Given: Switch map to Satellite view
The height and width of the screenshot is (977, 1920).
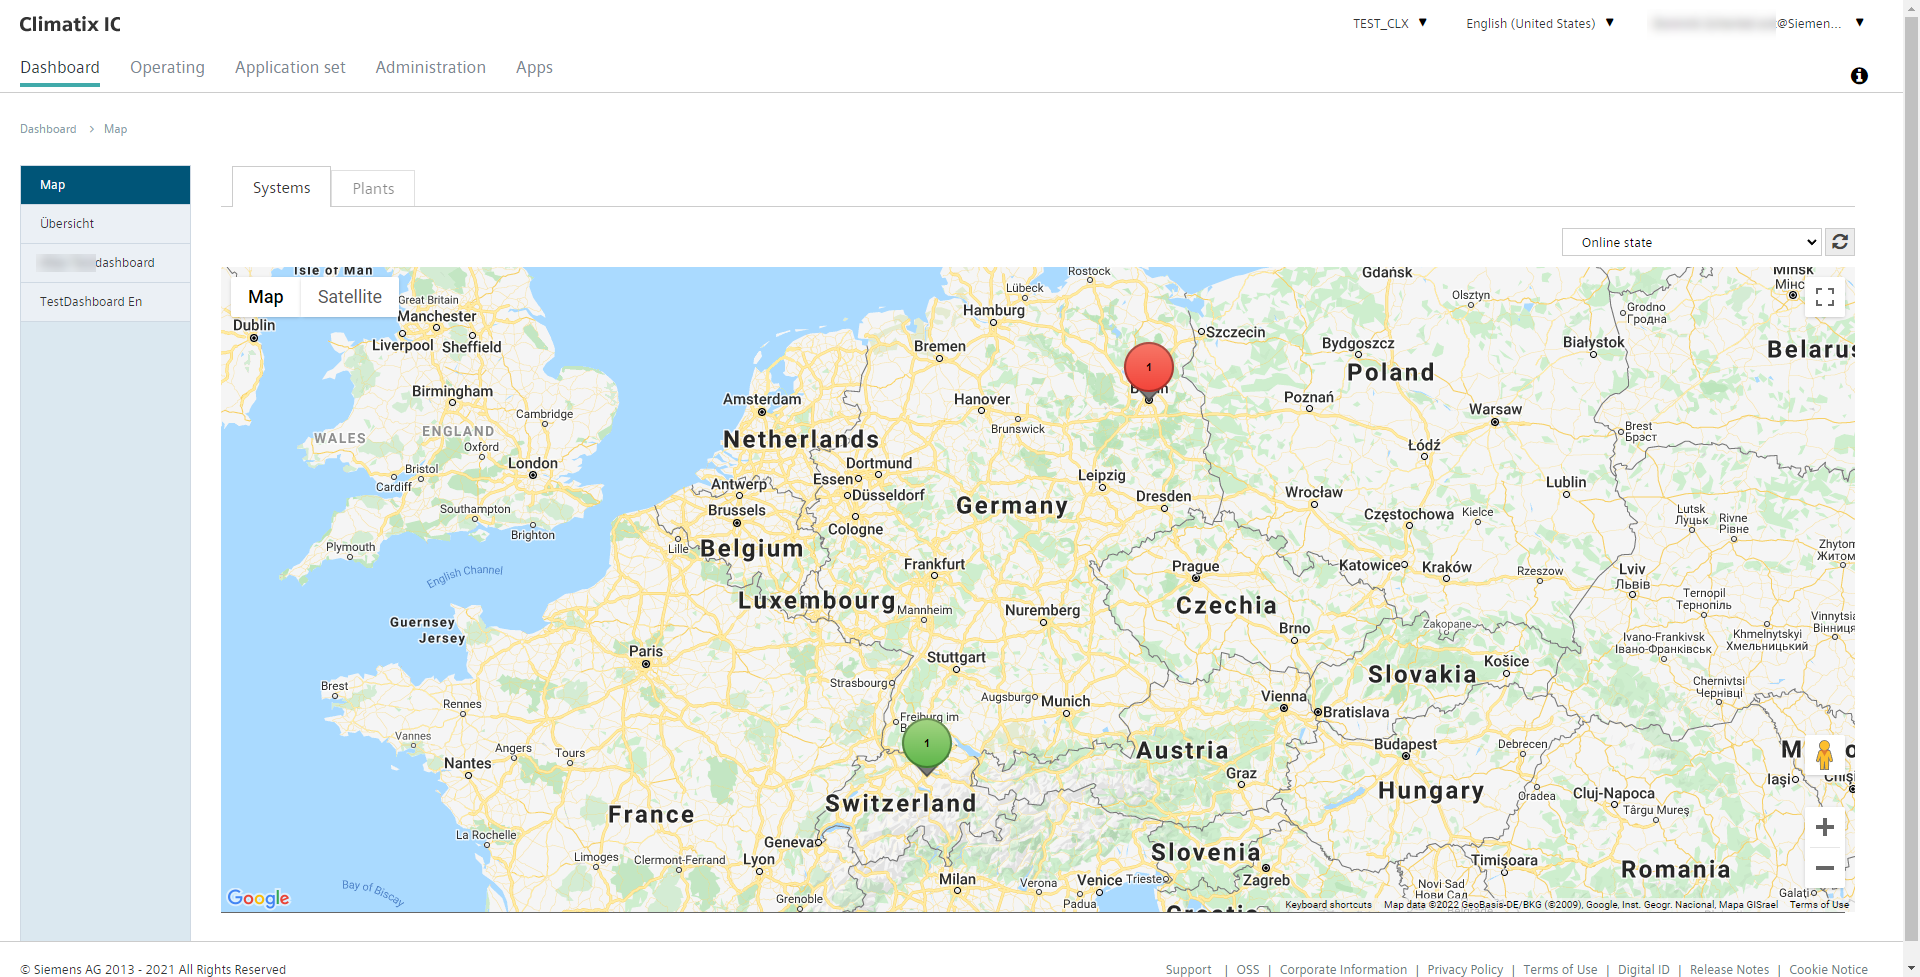Looking at the screenshot, I should [x=350, y=297].
